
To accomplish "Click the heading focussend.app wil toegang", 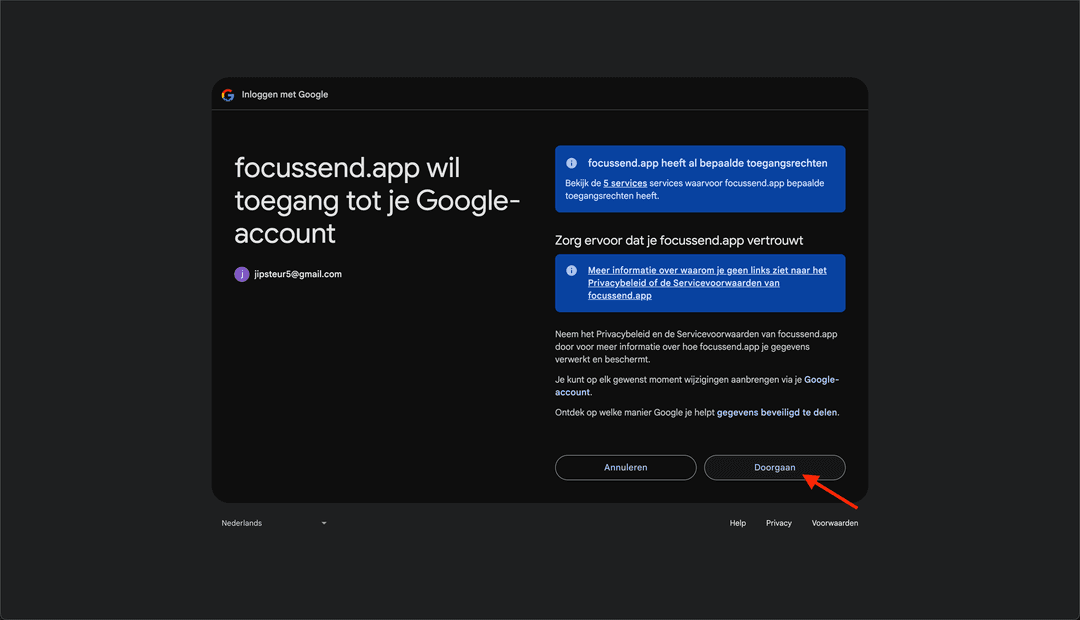I will [377, 200].
